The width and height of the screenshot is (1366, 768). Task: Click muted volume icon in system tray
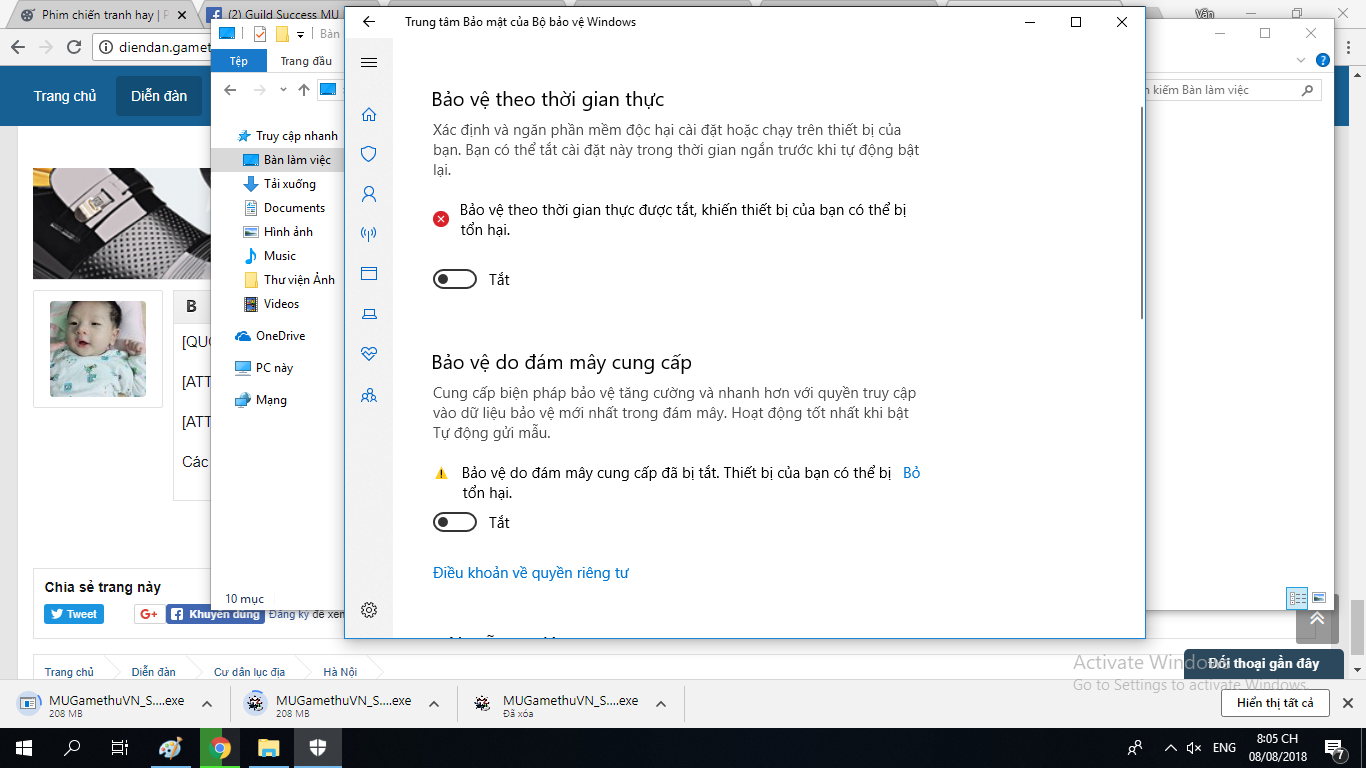point(1193,748)
